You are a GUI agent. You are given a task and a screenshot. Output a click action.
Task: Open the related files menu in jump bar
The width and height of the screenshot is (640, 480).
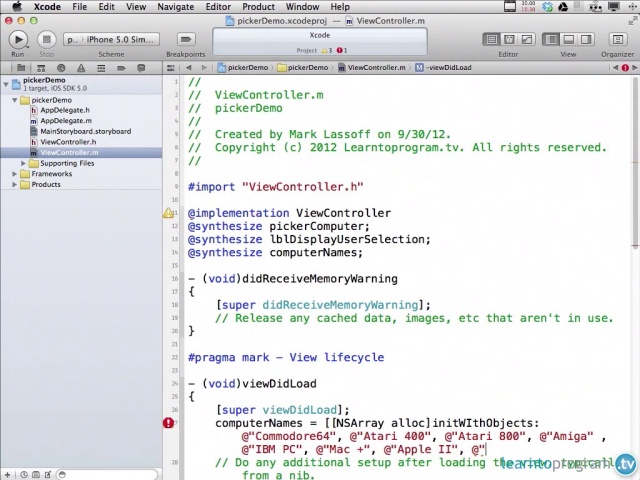pos(171,68)
